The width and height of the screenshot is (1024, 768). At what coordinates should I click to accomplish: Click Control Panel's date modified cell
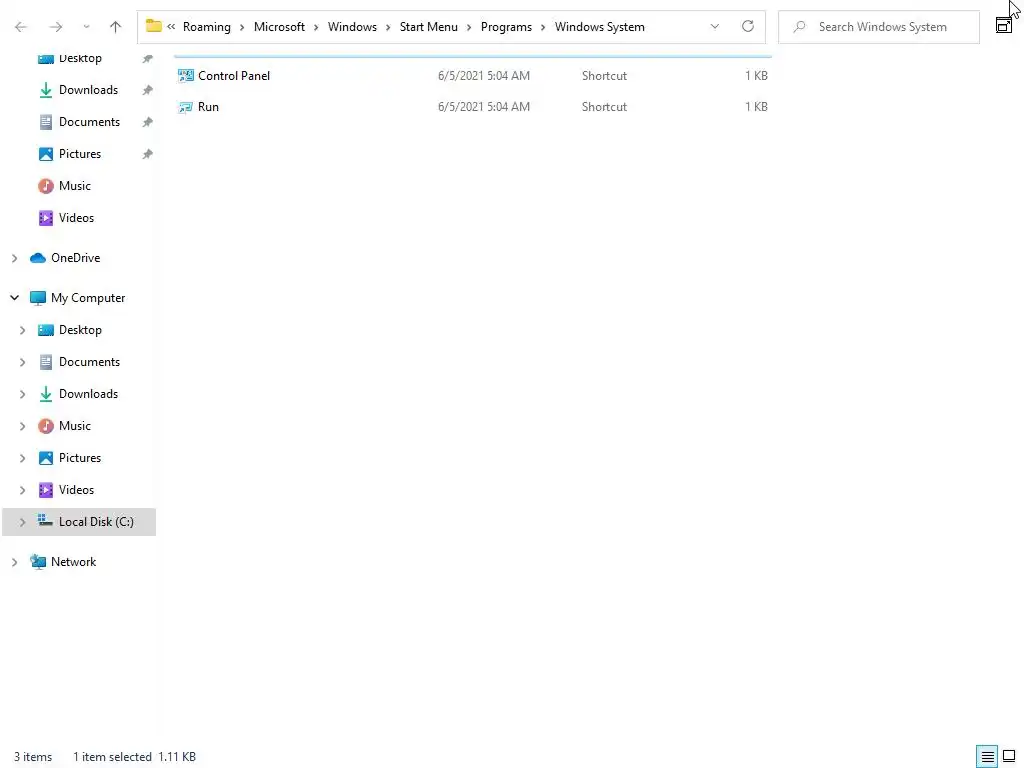(x=484, y=76)
